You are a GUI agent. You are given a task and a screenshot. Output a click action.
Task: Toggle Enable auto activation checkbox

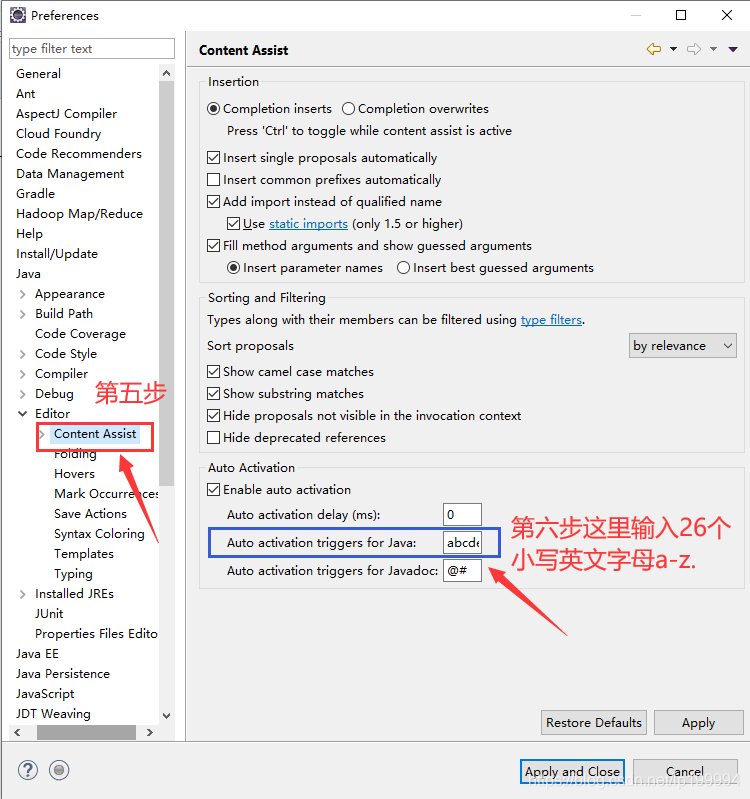pos(213,490)
